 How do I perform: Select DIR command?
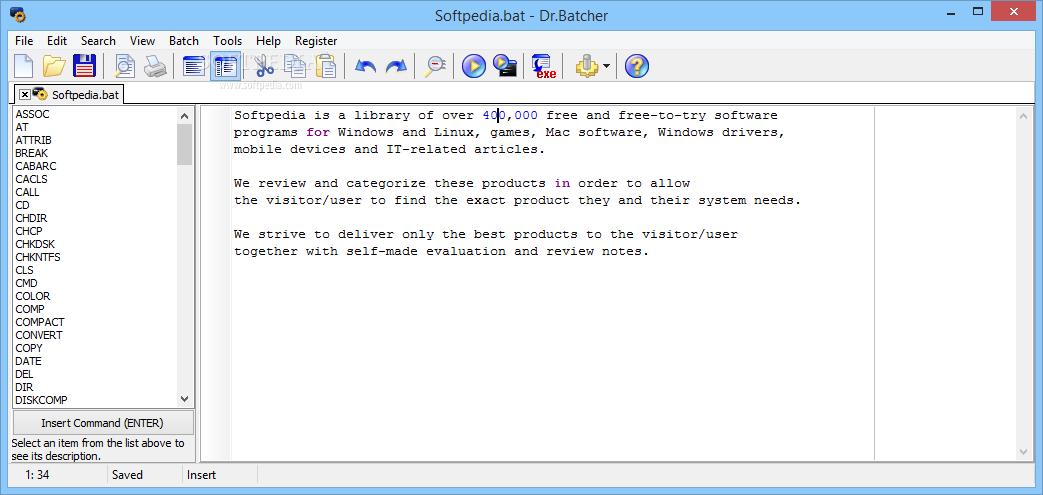tap(94, 387)
